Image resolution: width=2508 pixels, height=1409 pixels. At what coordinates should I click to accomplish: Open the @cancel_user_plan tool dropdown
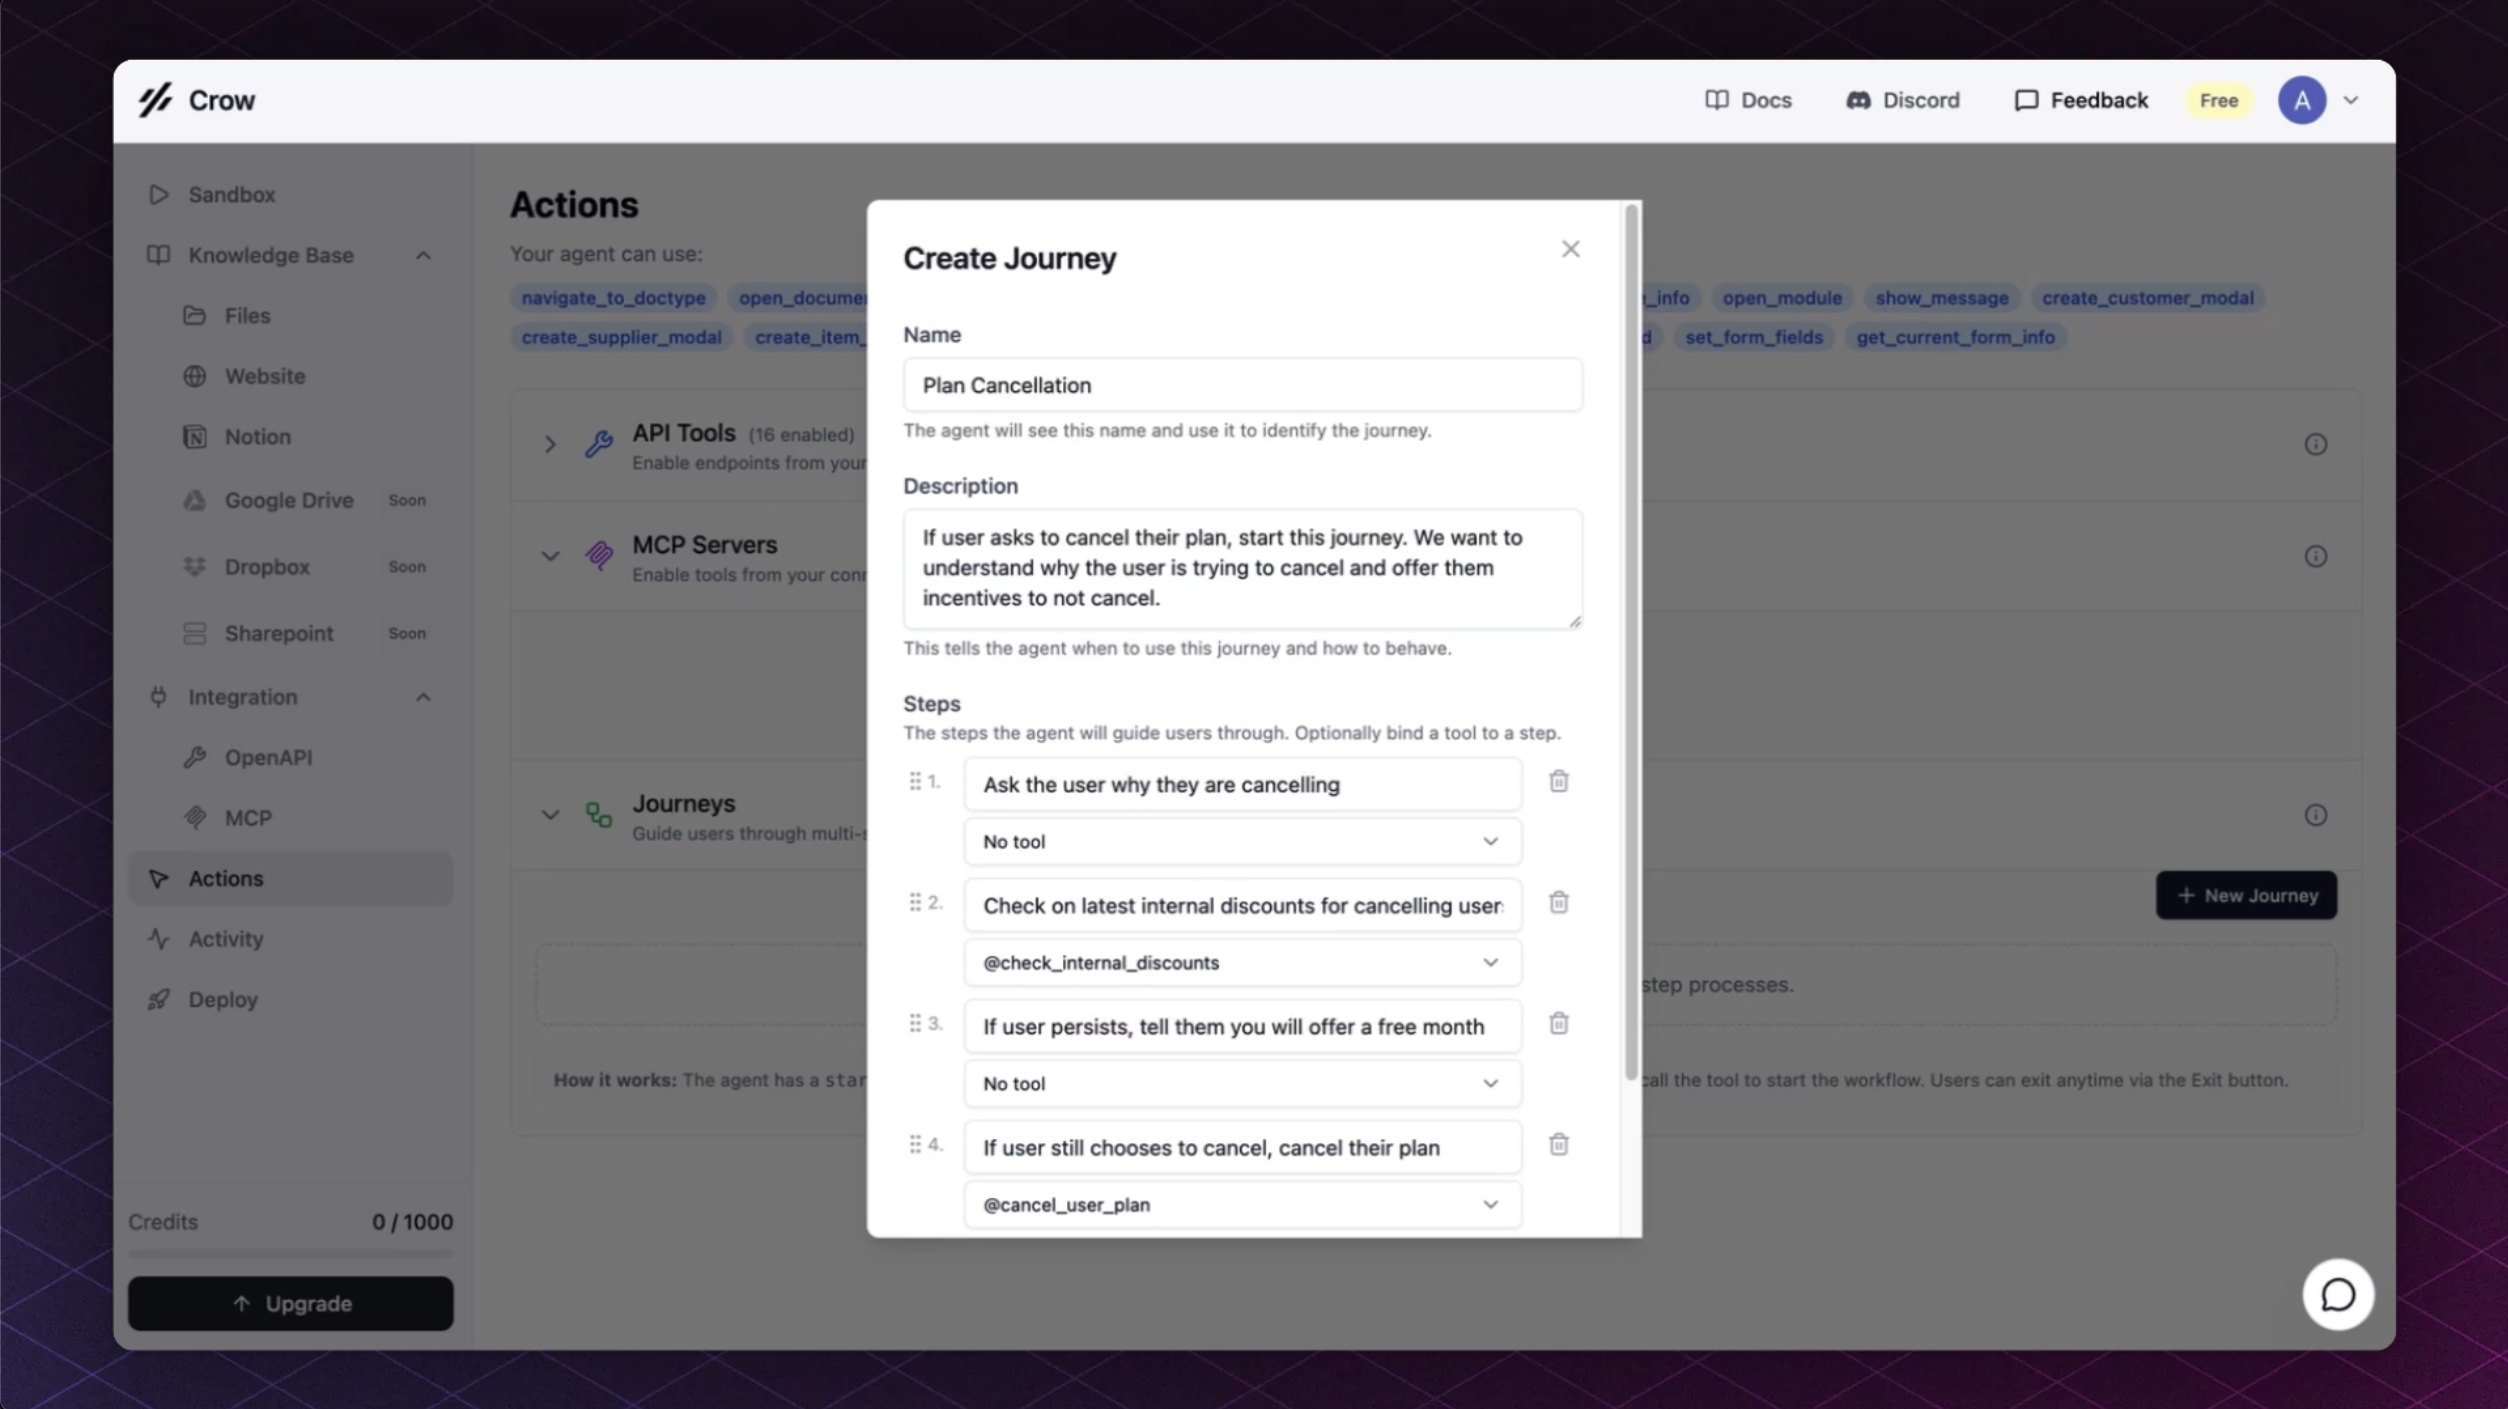pyautogui.click(x=1241, y=1204)
